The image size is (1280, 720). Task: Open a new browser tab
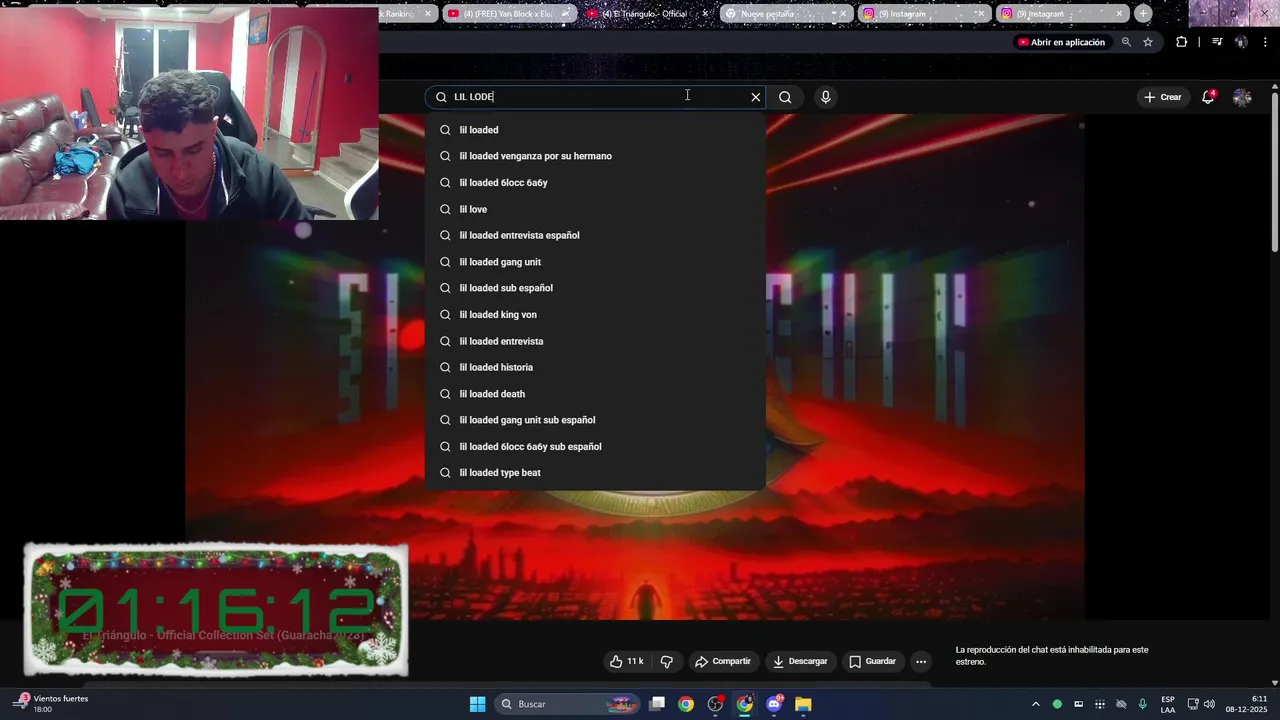(x=1143, y=13)
